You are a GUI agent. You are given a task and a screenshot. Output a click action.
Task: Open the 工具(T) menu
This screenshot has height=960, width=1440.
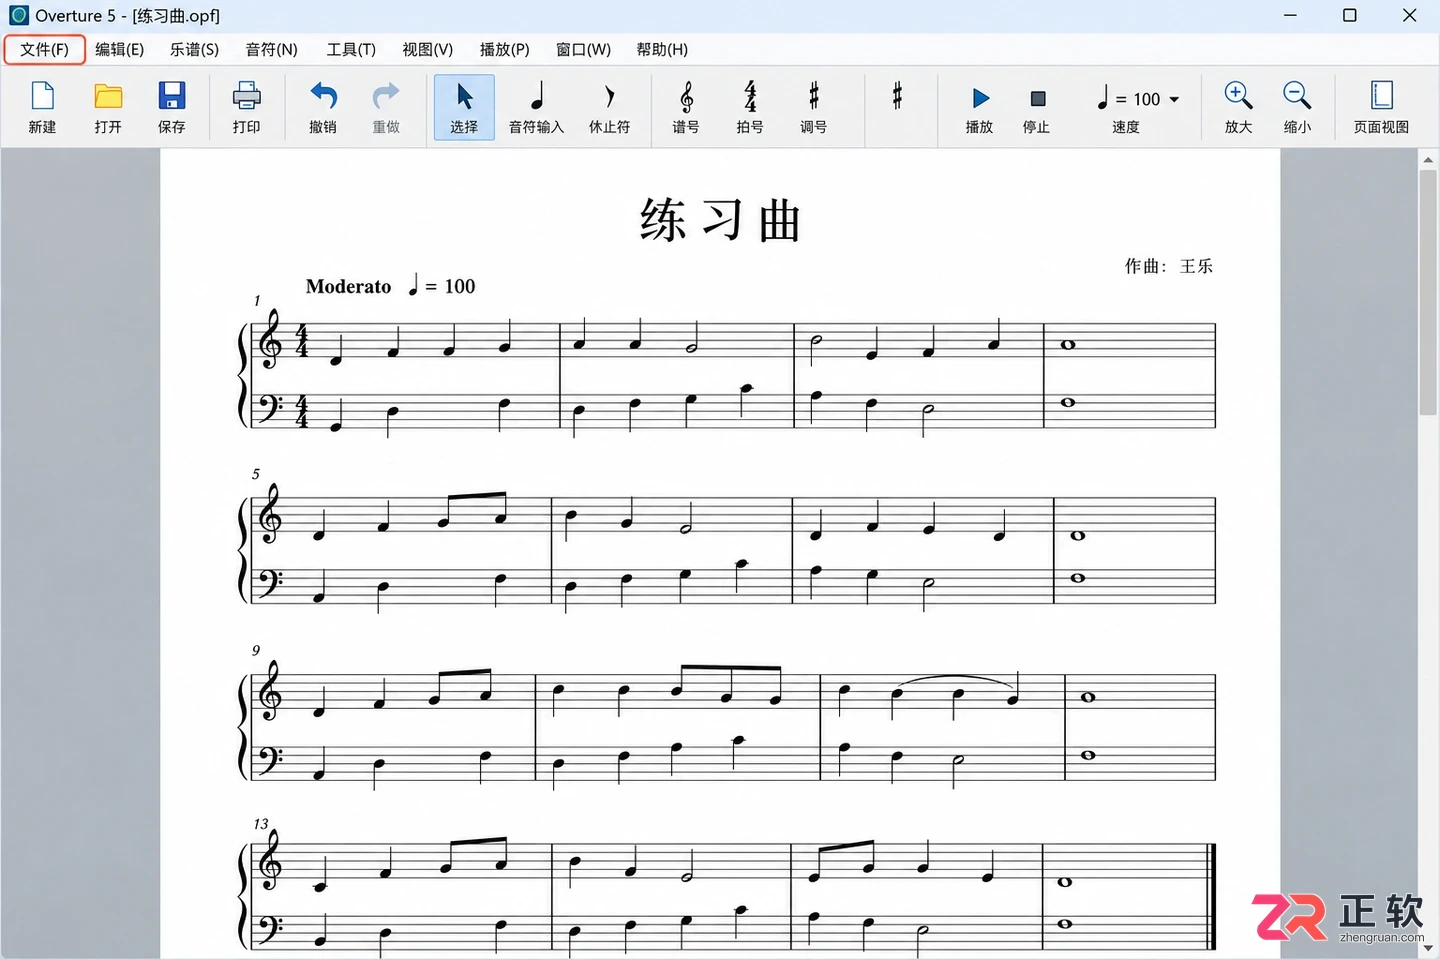click(x=351, y=49)
